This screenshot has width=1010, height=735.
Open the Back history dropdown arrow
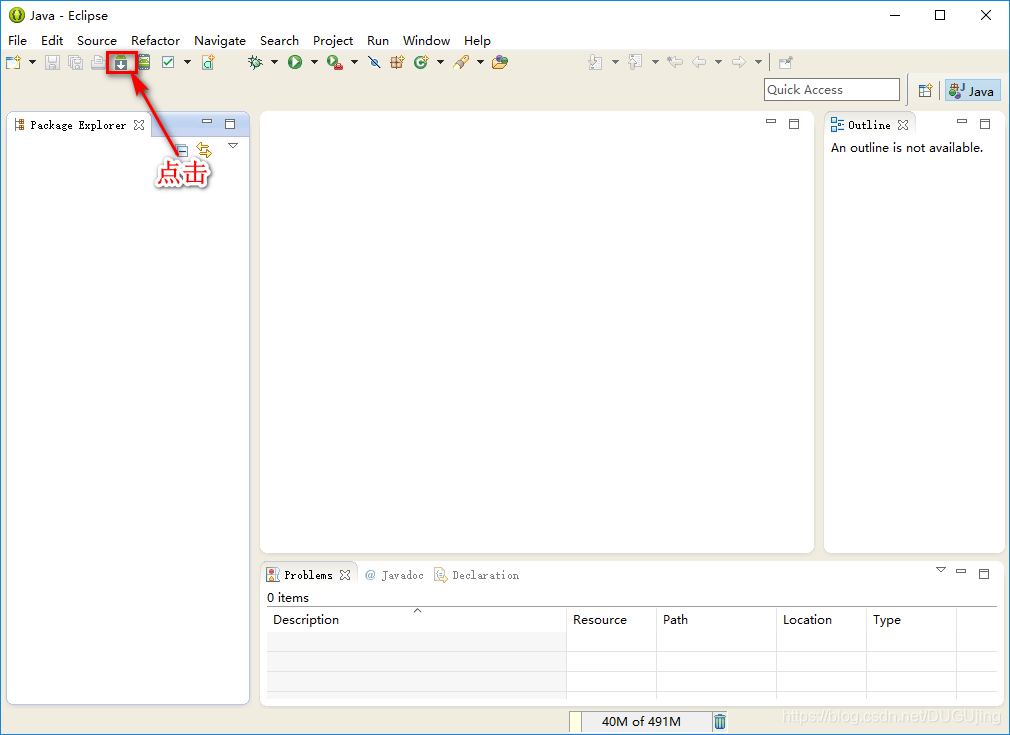coord(718,62)
